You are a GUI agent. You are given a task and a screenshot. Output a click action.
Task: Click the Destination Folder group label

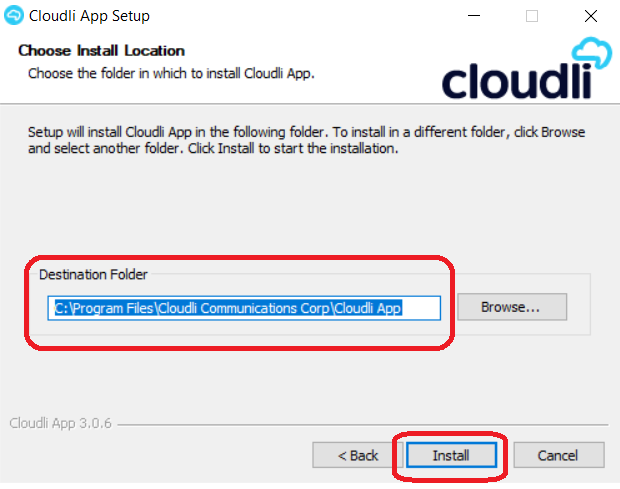coord(93,274)
